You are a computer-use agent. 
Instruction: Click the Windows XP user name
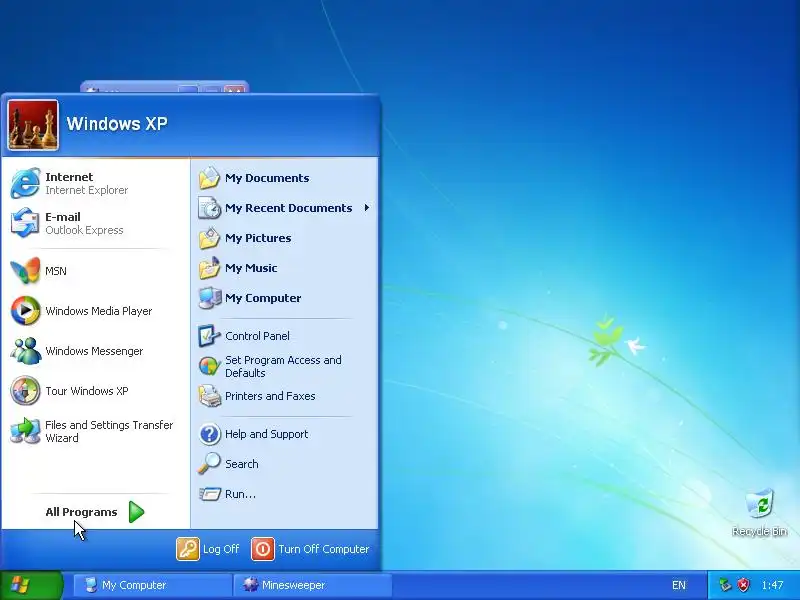117,123
